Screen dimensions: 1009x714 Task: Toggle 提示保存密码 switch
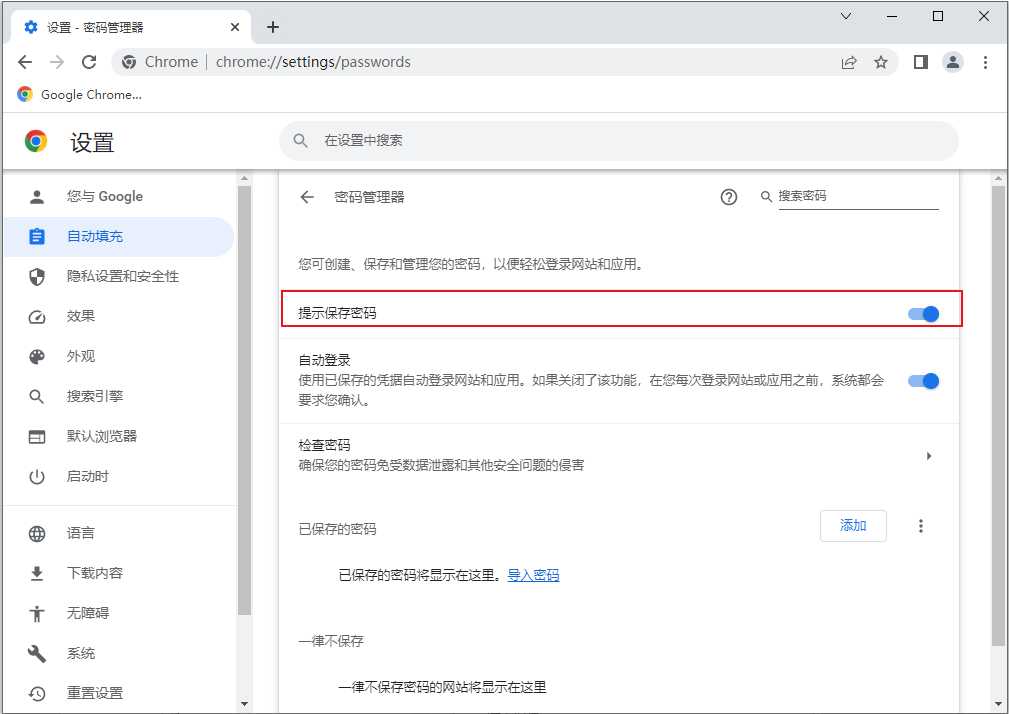(923, 314)
